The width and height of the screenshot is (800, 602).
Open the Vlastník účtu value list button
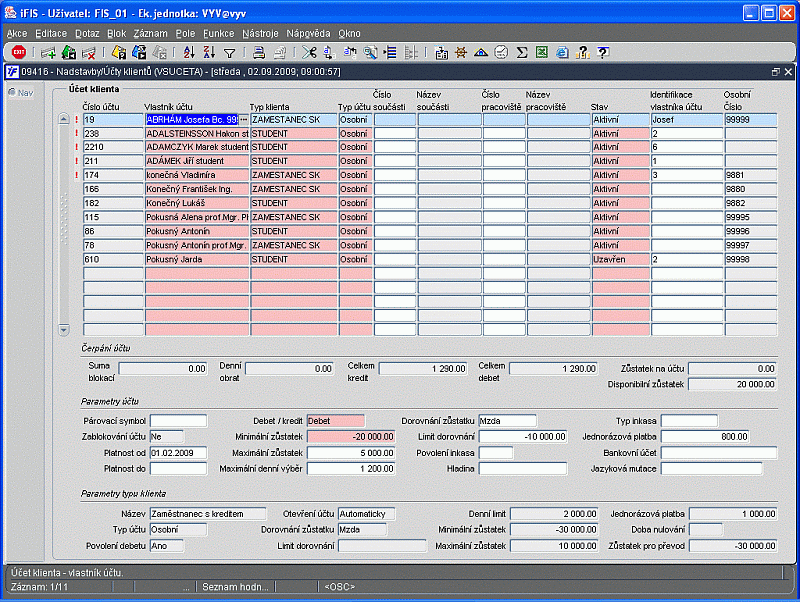(x=243, y=119)
